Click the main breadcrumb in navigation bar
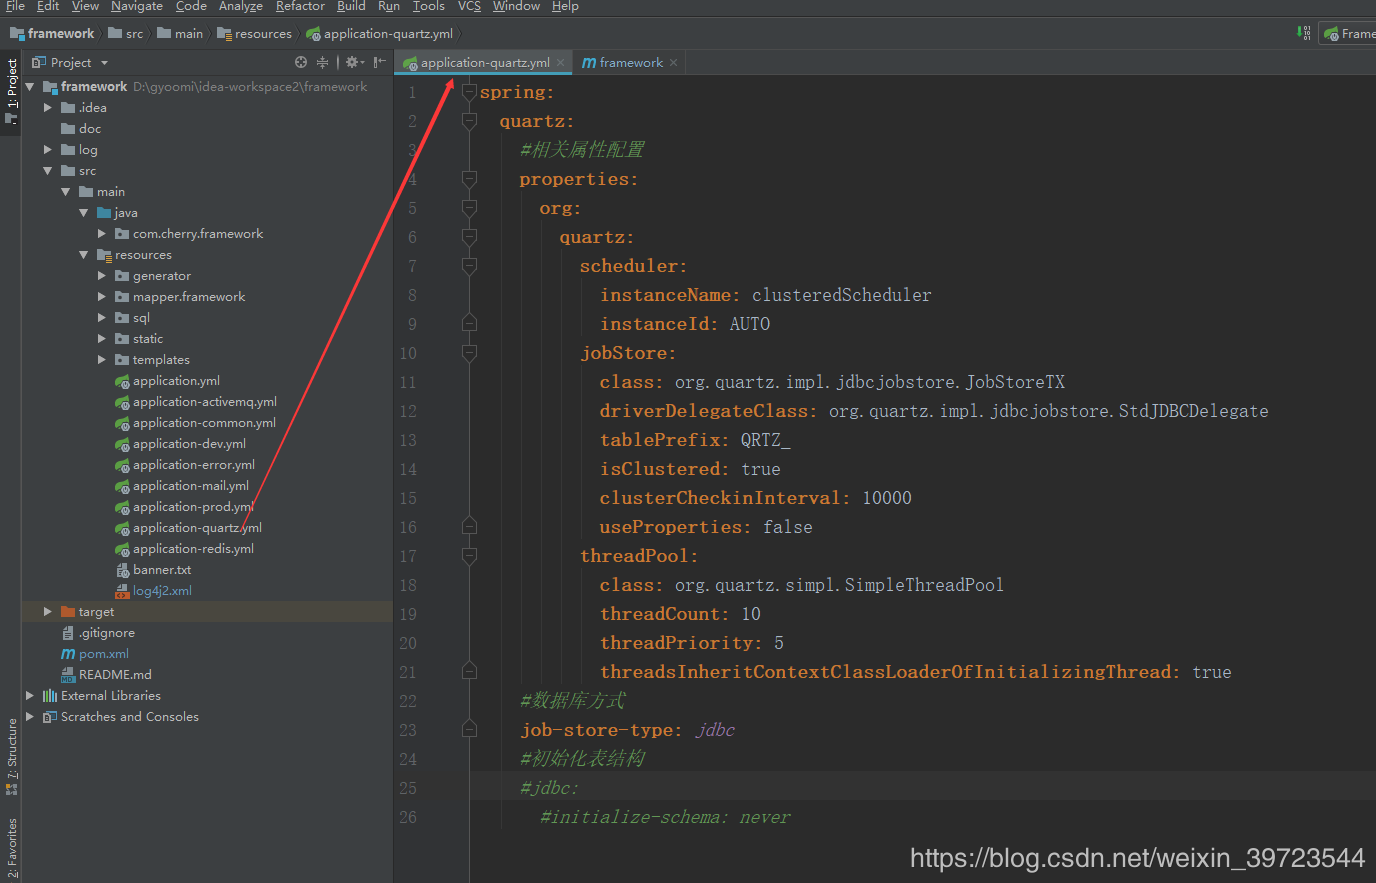 (180, 33)
